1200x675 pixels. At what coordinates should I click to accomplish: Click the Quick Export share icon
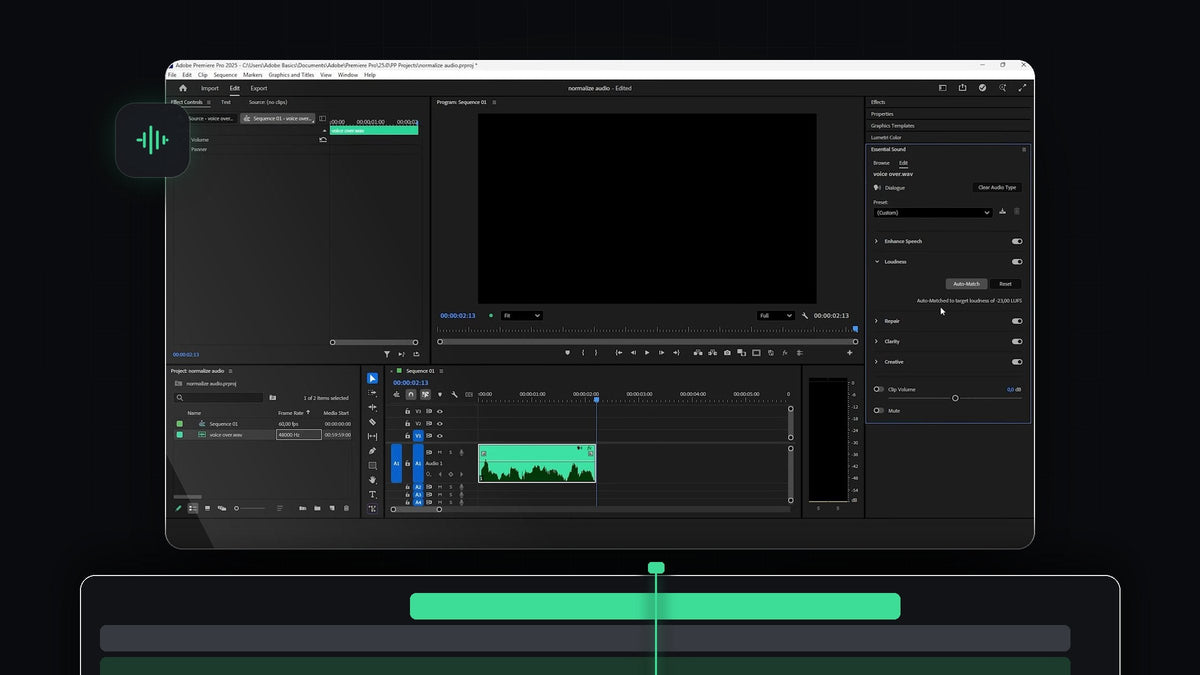pos(962,88)
